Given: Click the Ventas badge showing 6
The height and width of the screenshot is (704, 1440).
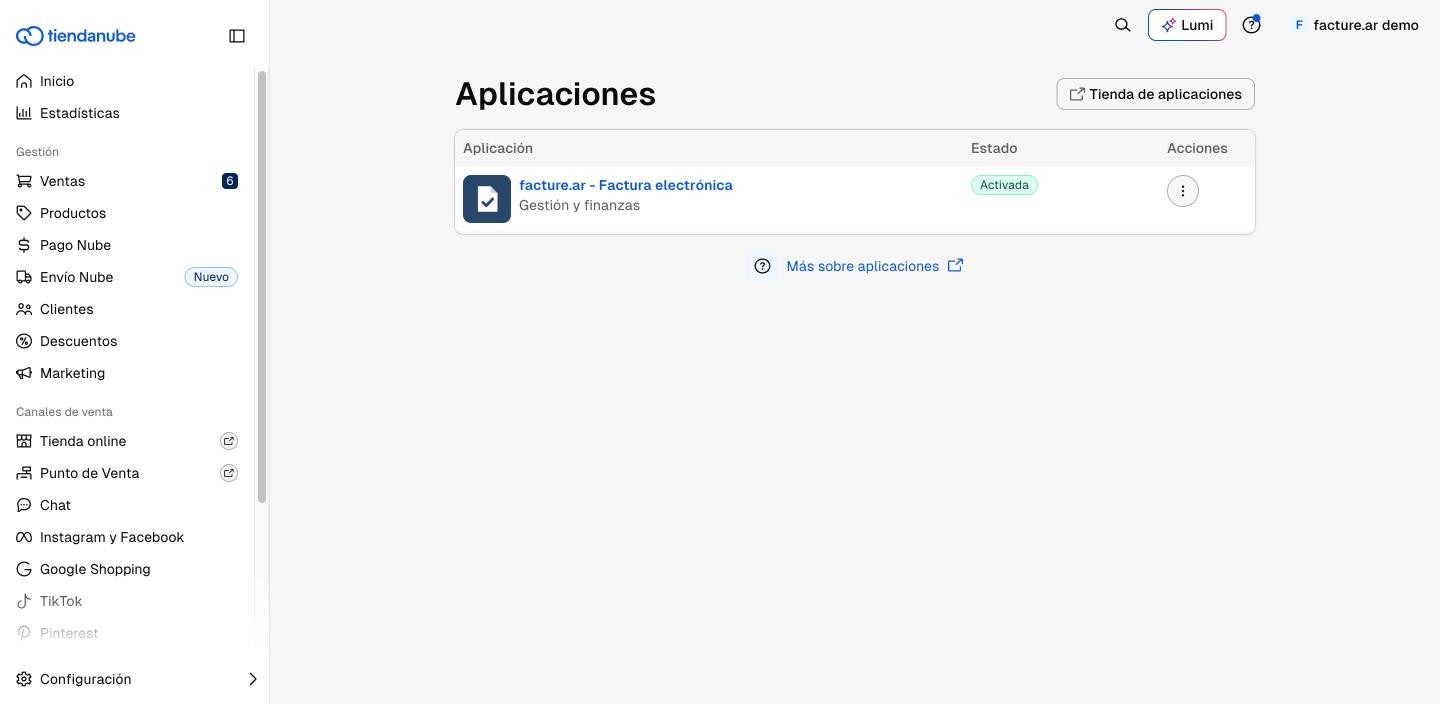Looking at the screenshot, I should tap(230, 181).
